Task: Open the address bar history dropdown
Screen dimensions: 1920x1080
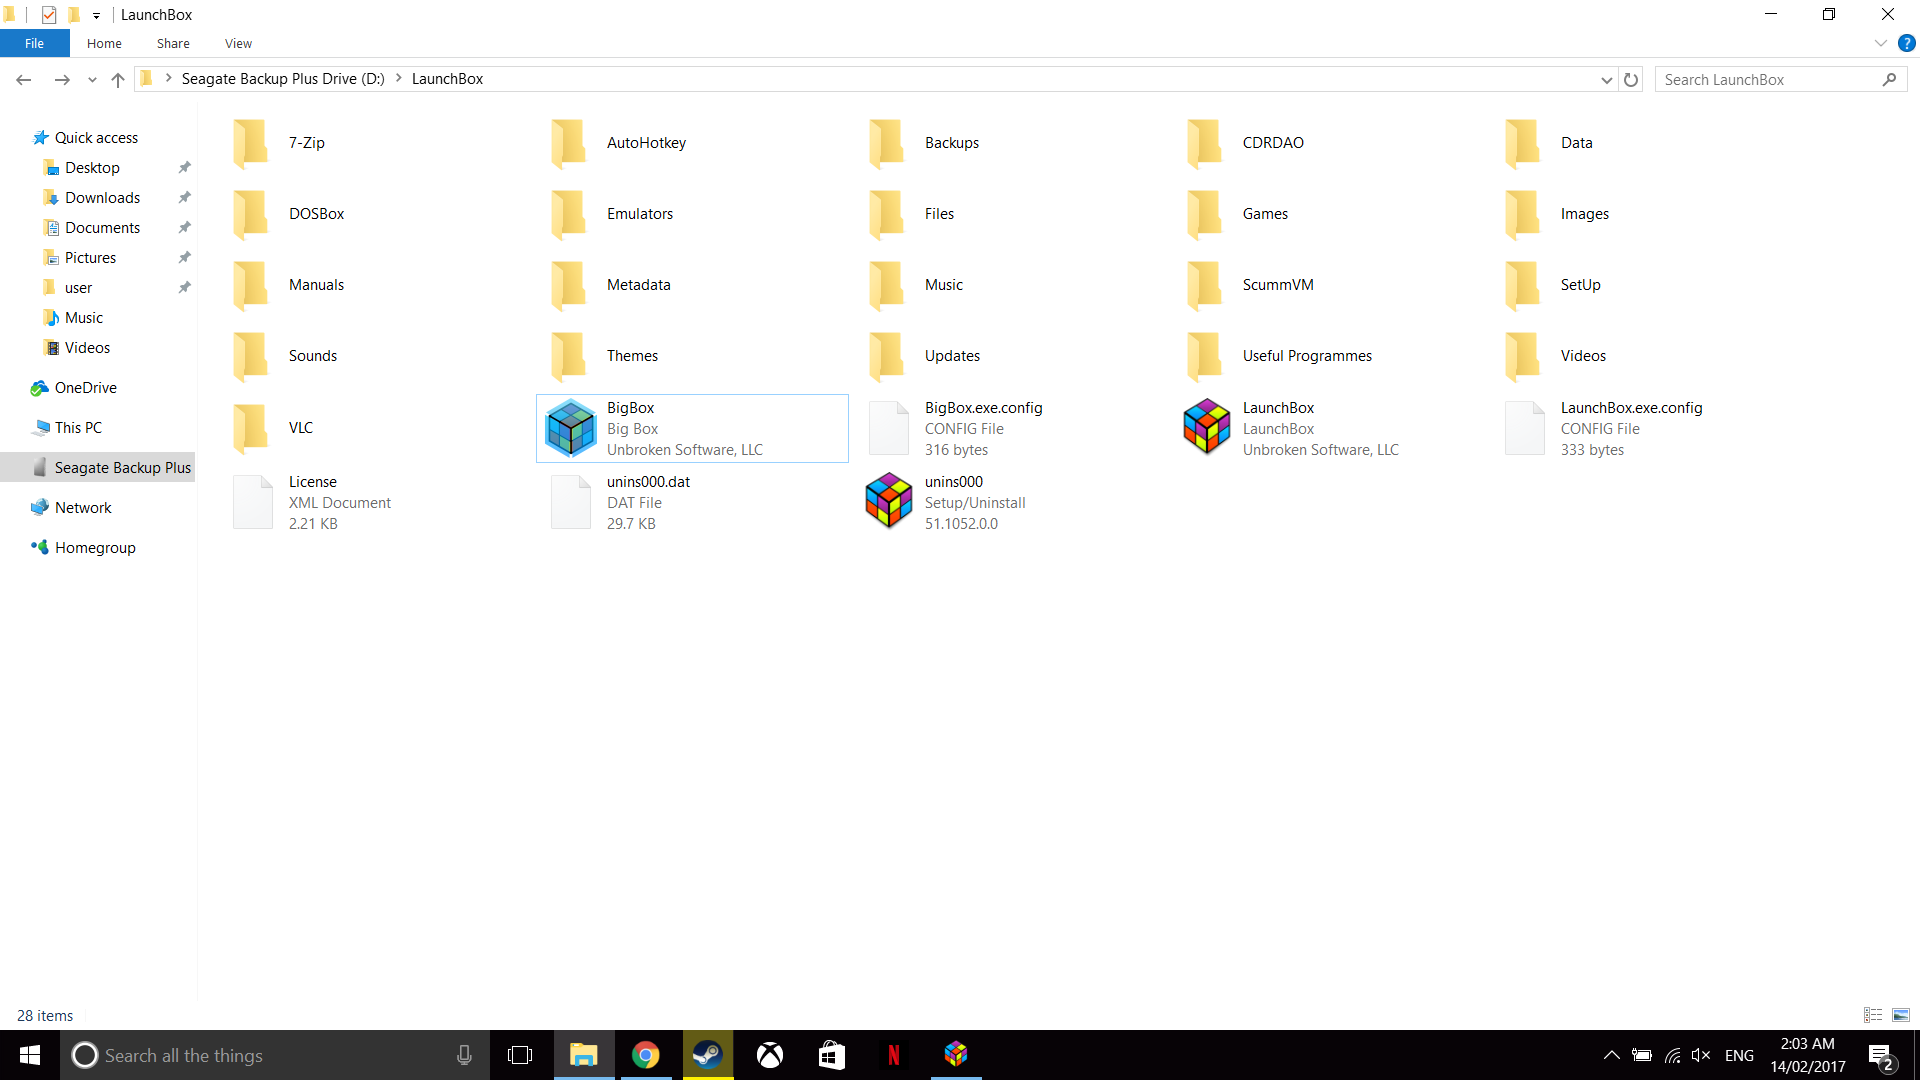Action: click(x=1607, y=79)
